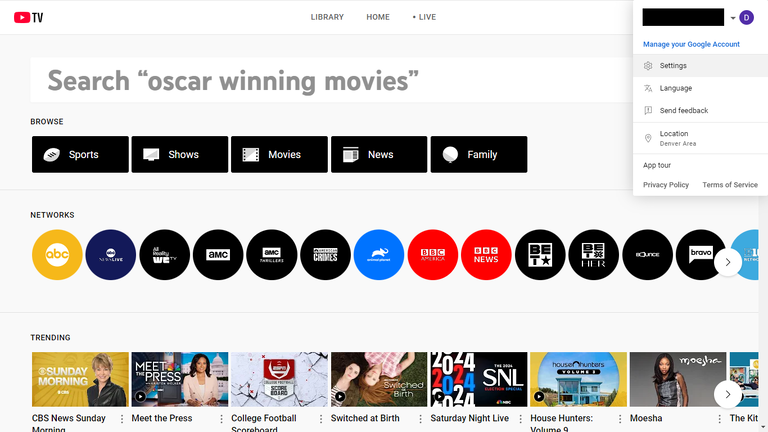Go to the Home tab
The width and height of the screenshot is (768, 432).
[x=378, y=17]
